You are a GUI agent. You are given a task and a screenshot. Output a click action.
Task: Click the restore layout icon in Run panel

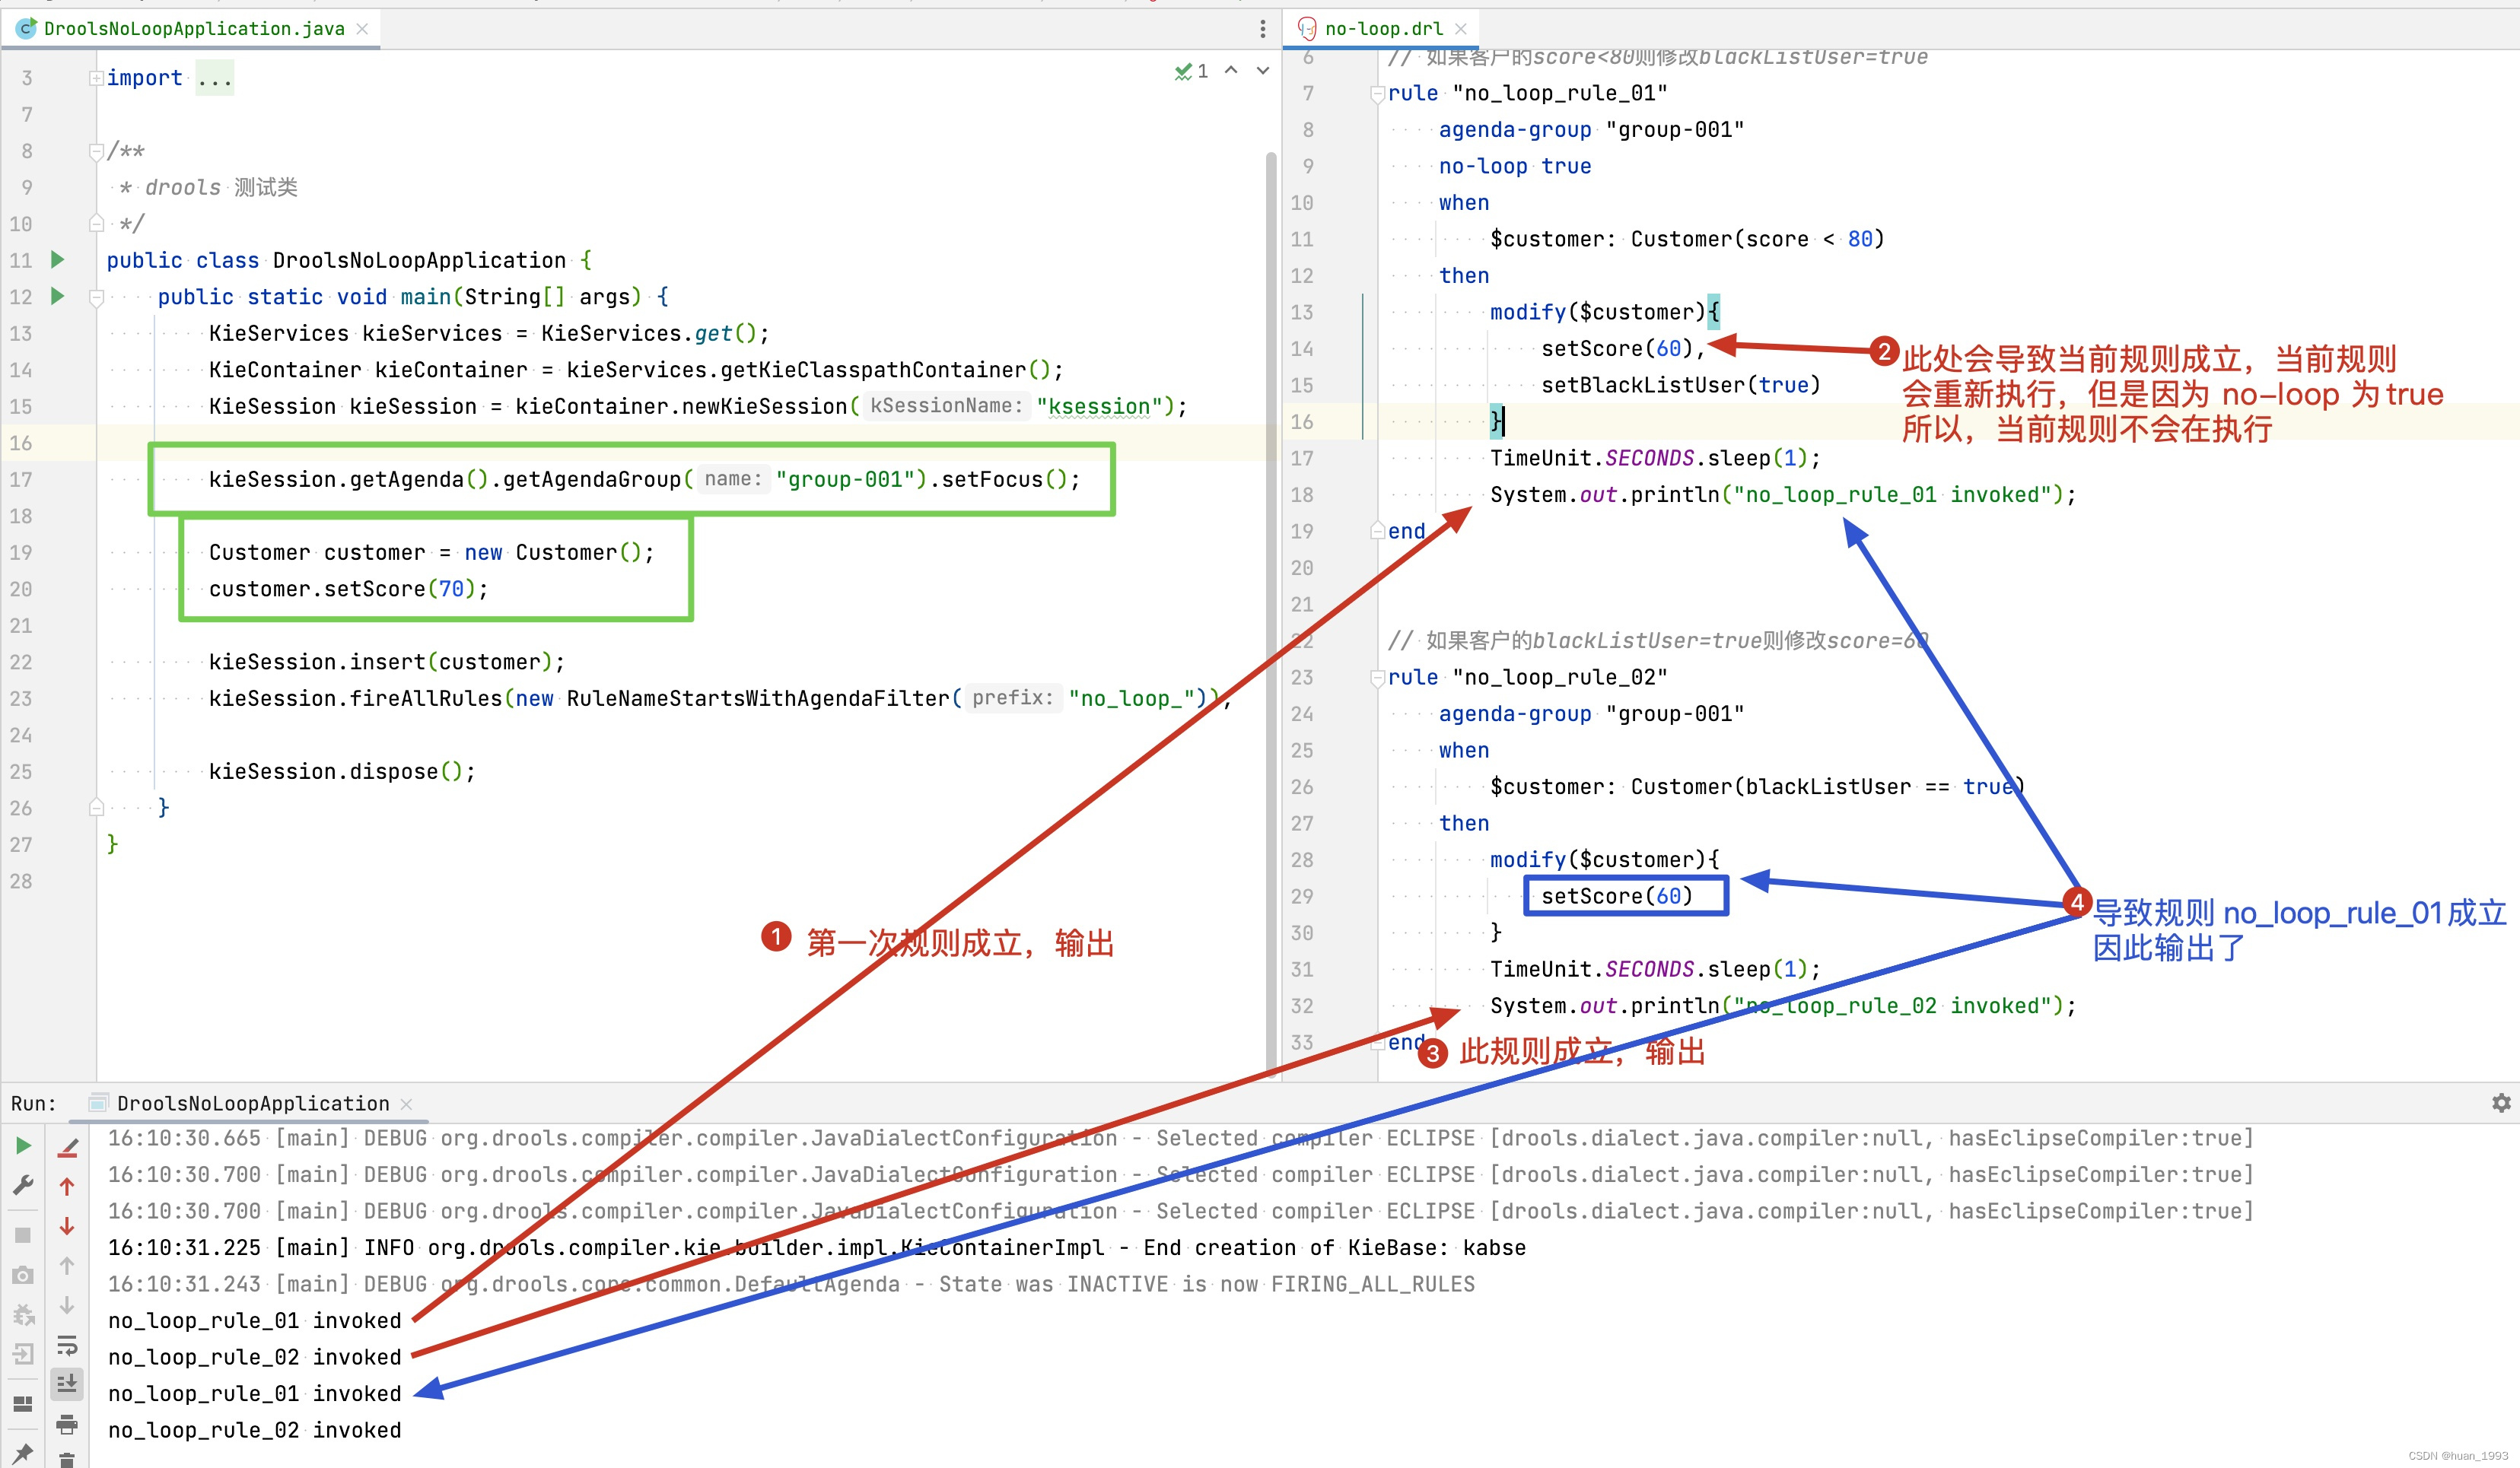point(23,1404)
